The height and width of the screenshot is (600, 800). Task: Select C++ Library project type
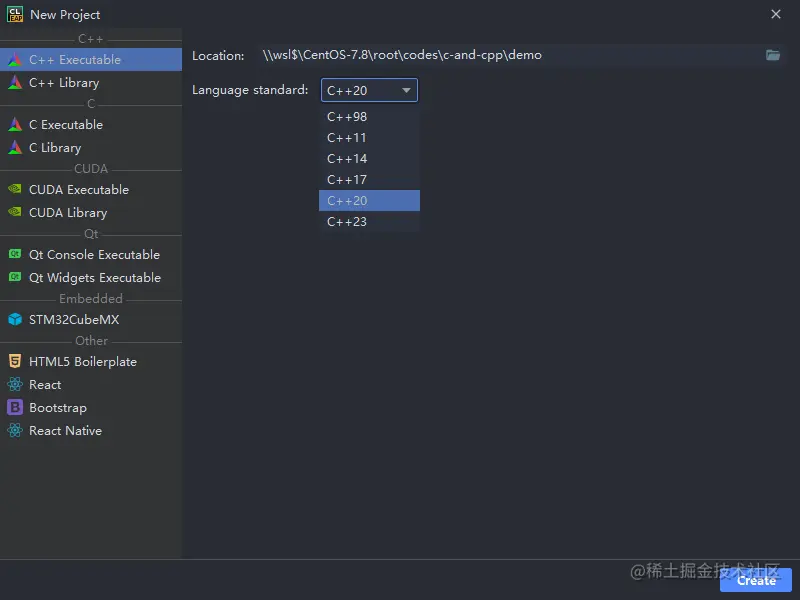point(91,83)
